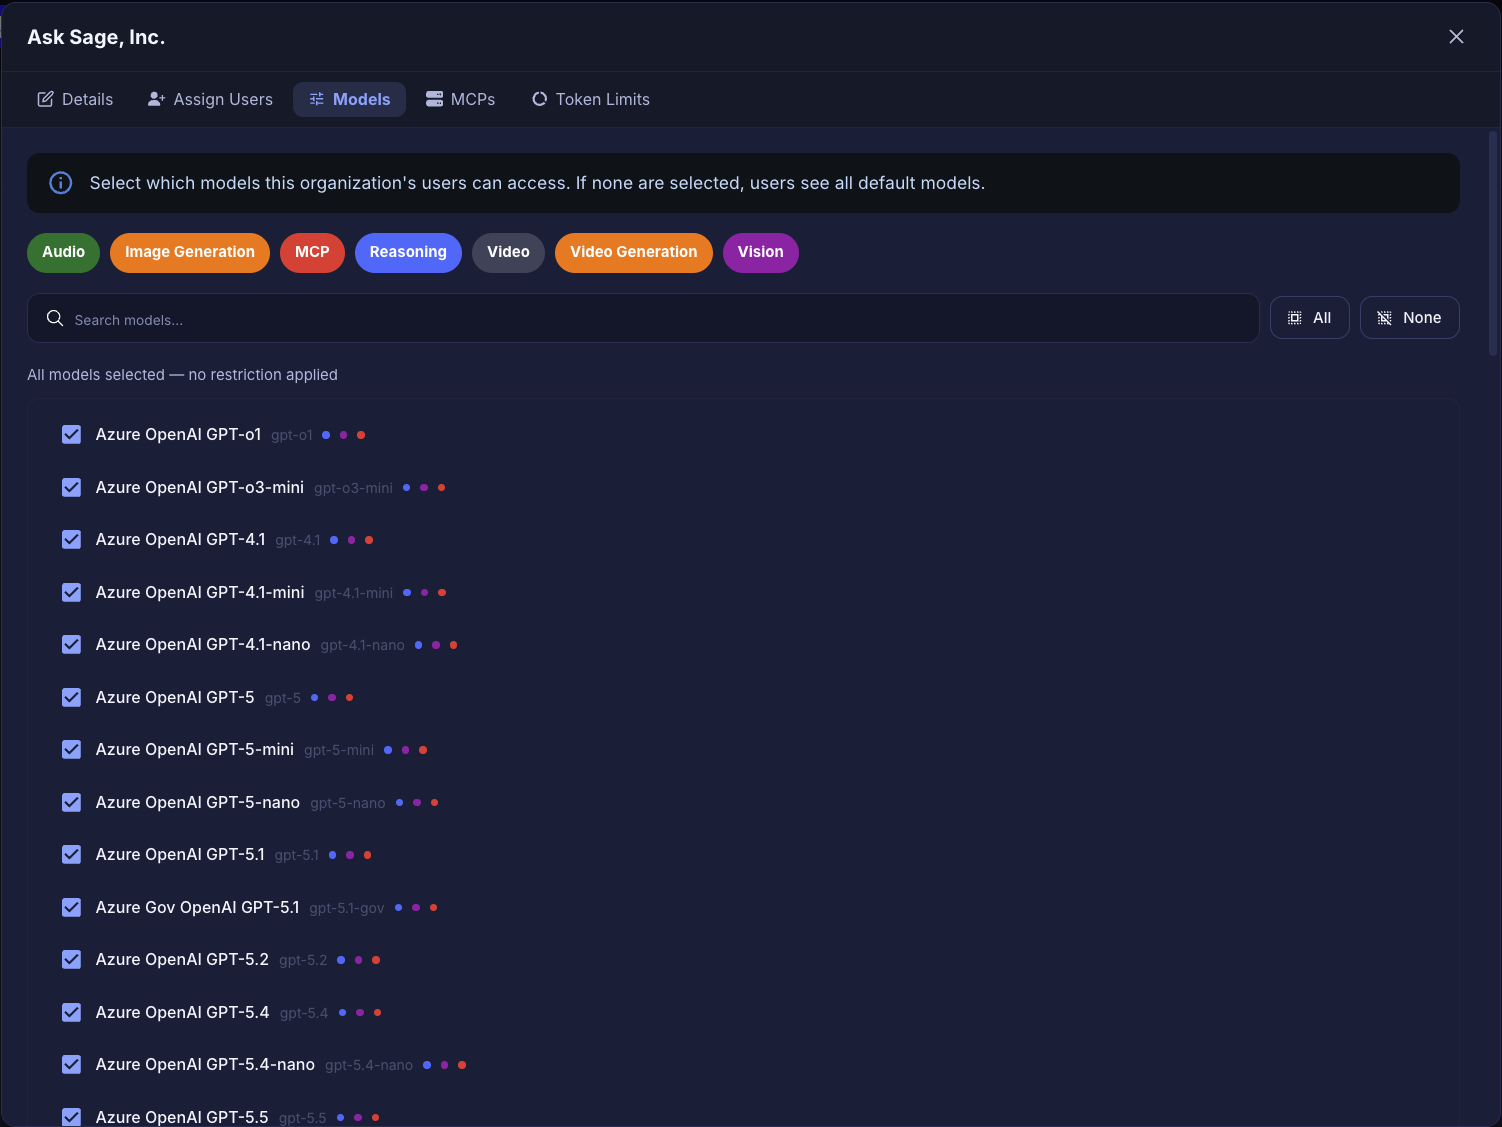Toggle the Azure OpenAI GPT-5 checkbox
Image resolution: width=1502 pixels, height=1127 pixels.
71,697
